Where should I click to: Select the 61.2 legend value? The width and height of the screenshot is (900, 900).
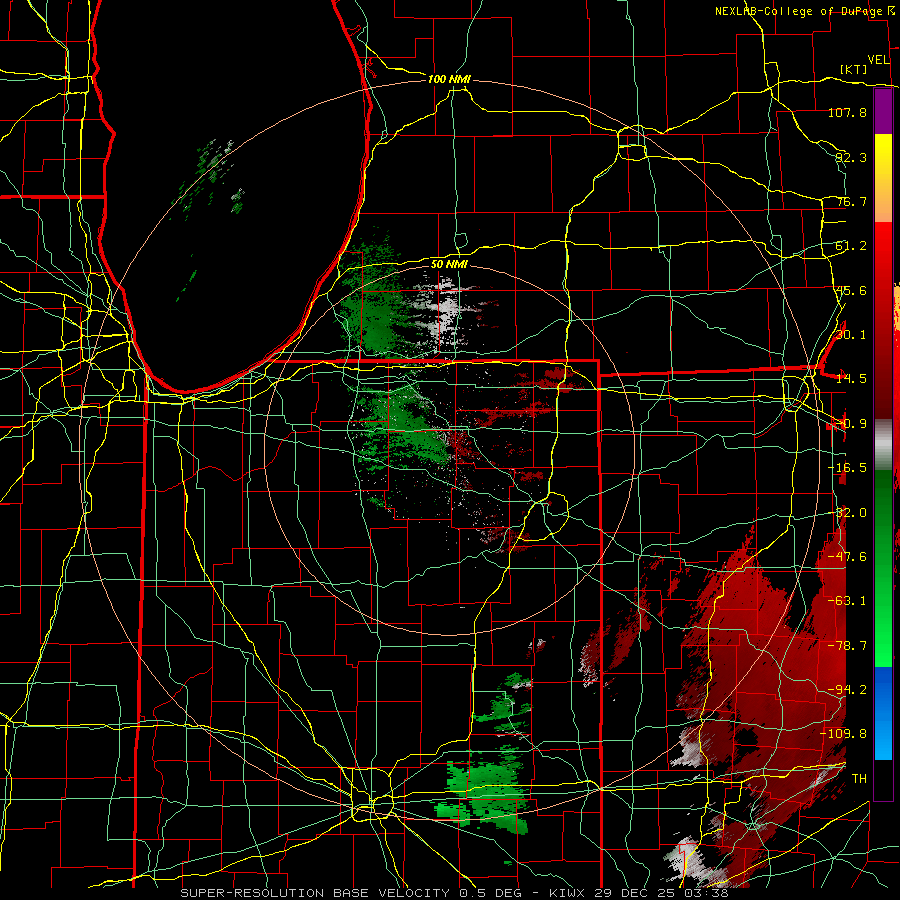click(x=851, y=246)
